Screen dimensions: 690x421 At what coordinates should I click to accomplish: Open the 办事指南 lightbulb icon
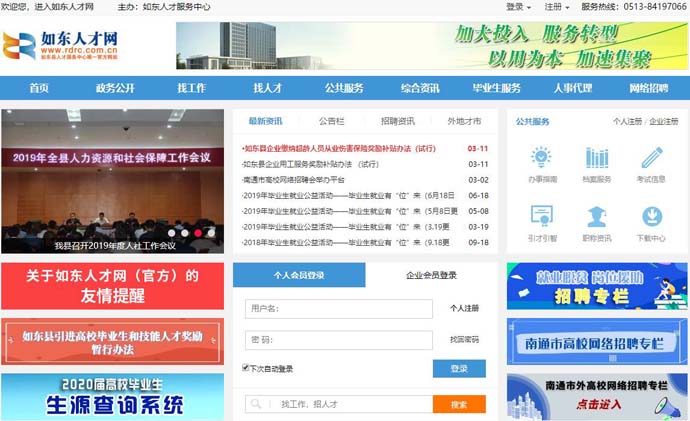click(x=541, y=158)
